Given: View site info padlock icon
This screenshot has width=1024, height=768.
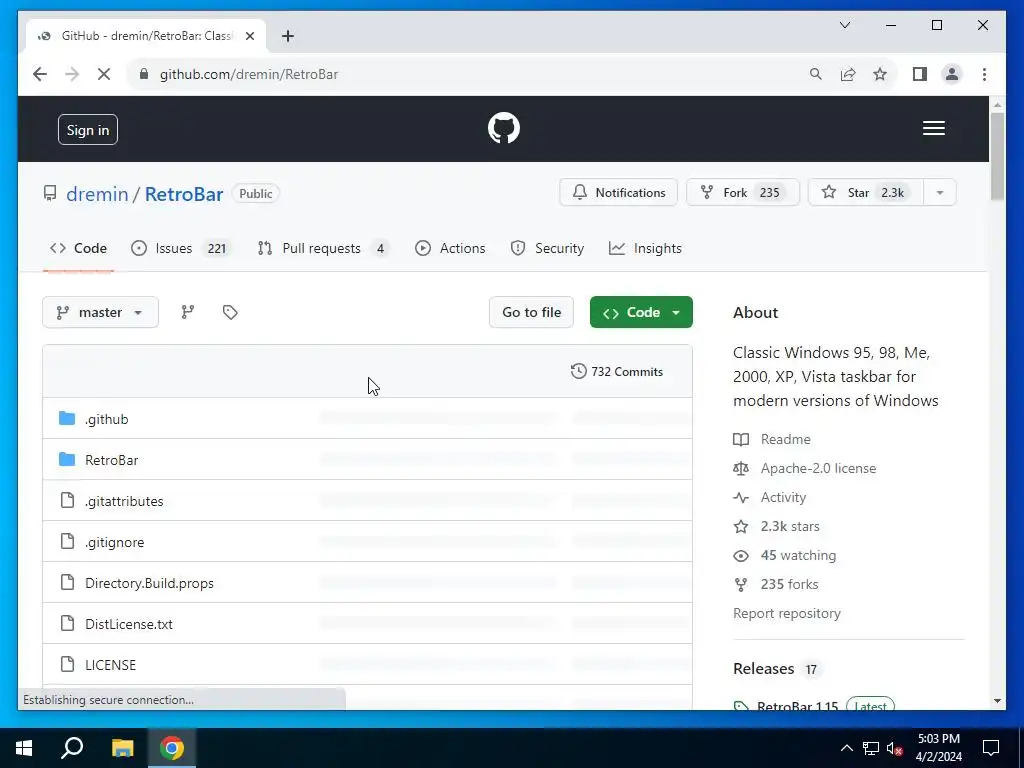Looking at the screenshot, I should pyautogui.click(x=144, y=74).
